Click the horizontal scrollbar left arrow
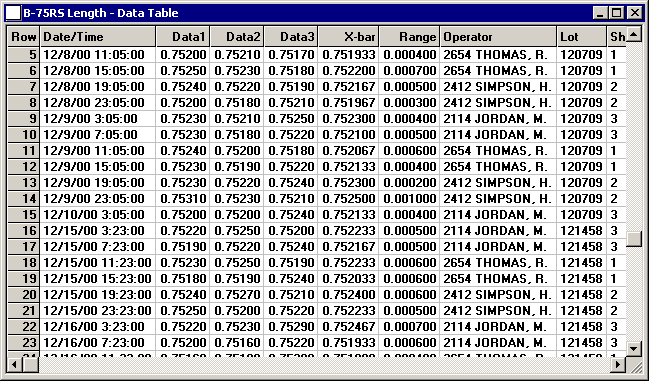This screenshot has width=649, height=381. point(15,364)
